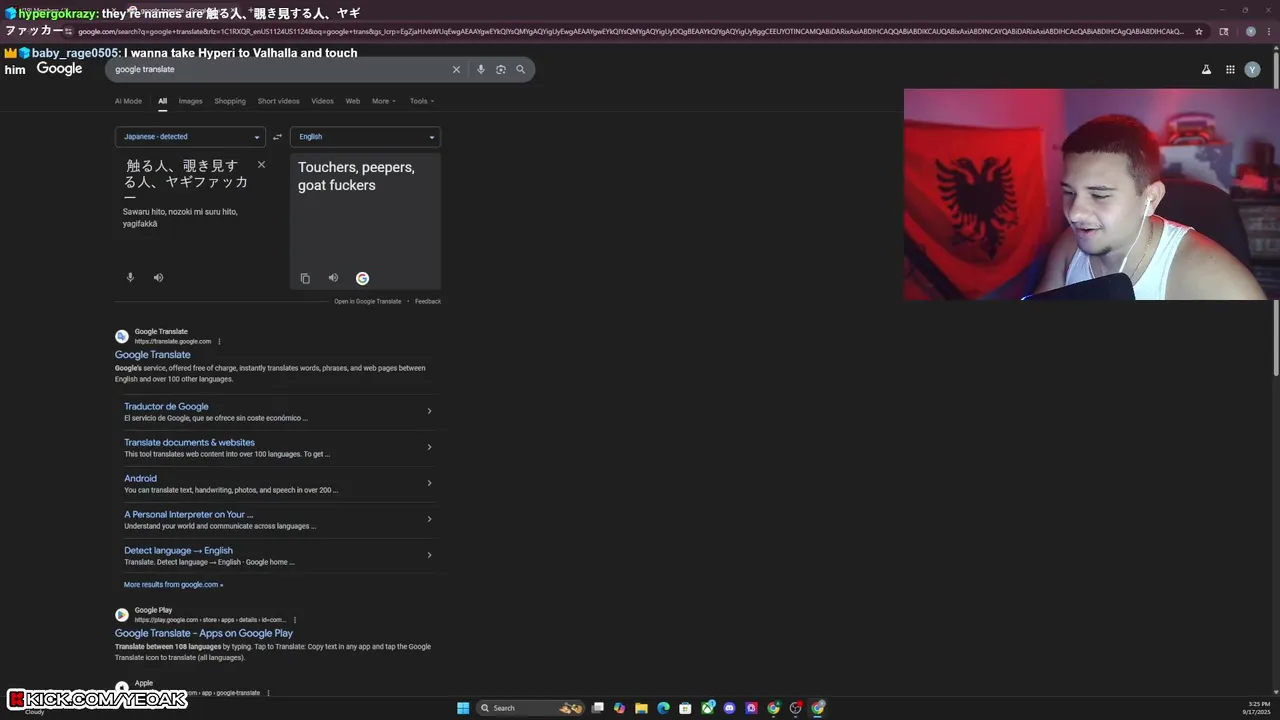Screen dimensions: 1280x720
Task: Open Microsoft Store from the taskbar
Action: tap(685, 708)
